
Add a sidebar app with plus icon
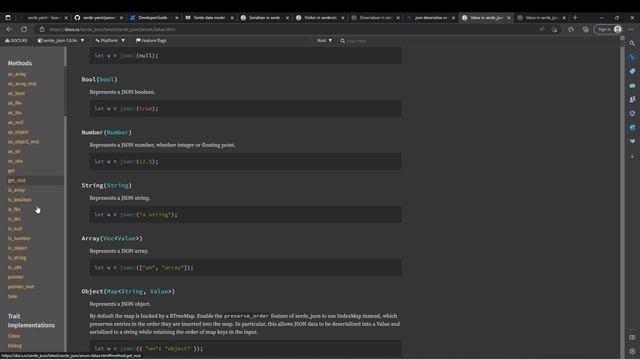632,156
